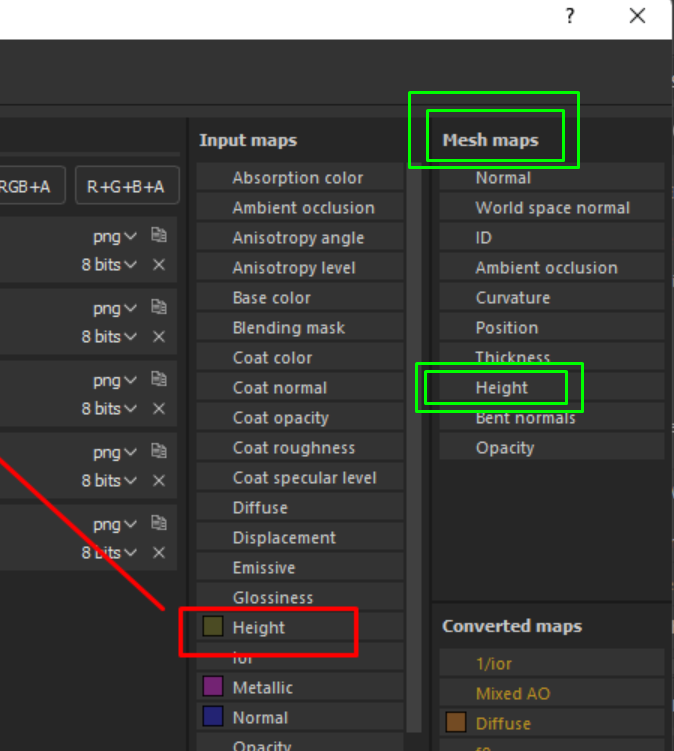Click the RGB+A button
674x751 pixels.
30,185
